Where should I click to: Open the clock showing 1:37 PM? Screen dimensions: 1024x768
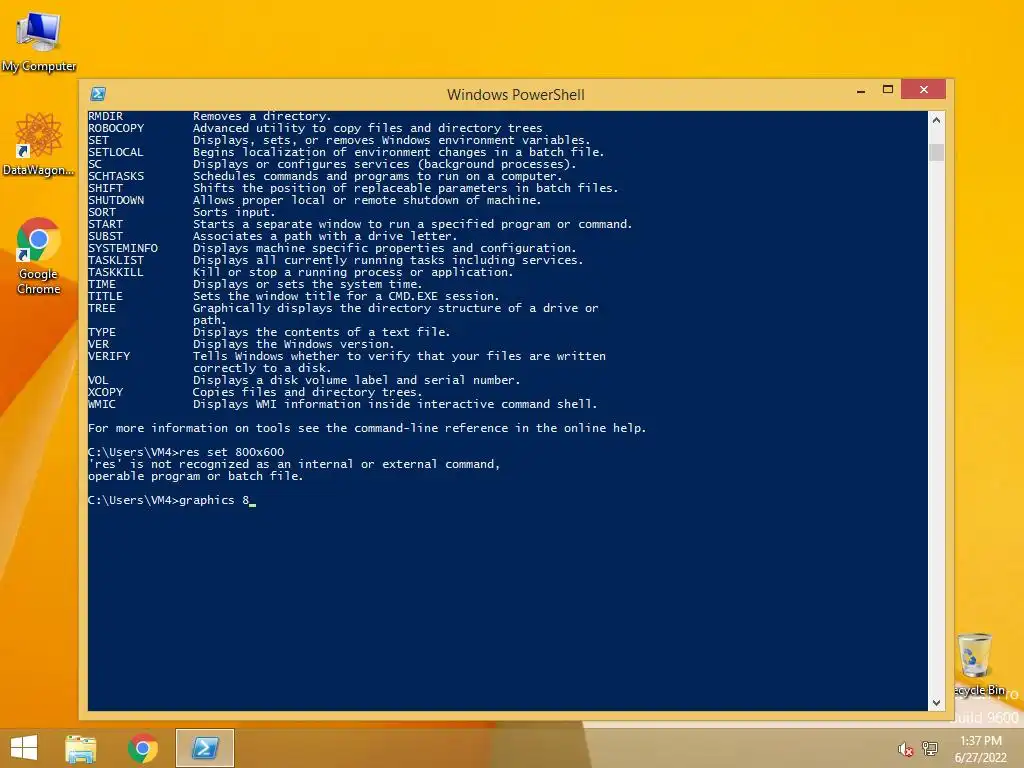tap(980, 749)
